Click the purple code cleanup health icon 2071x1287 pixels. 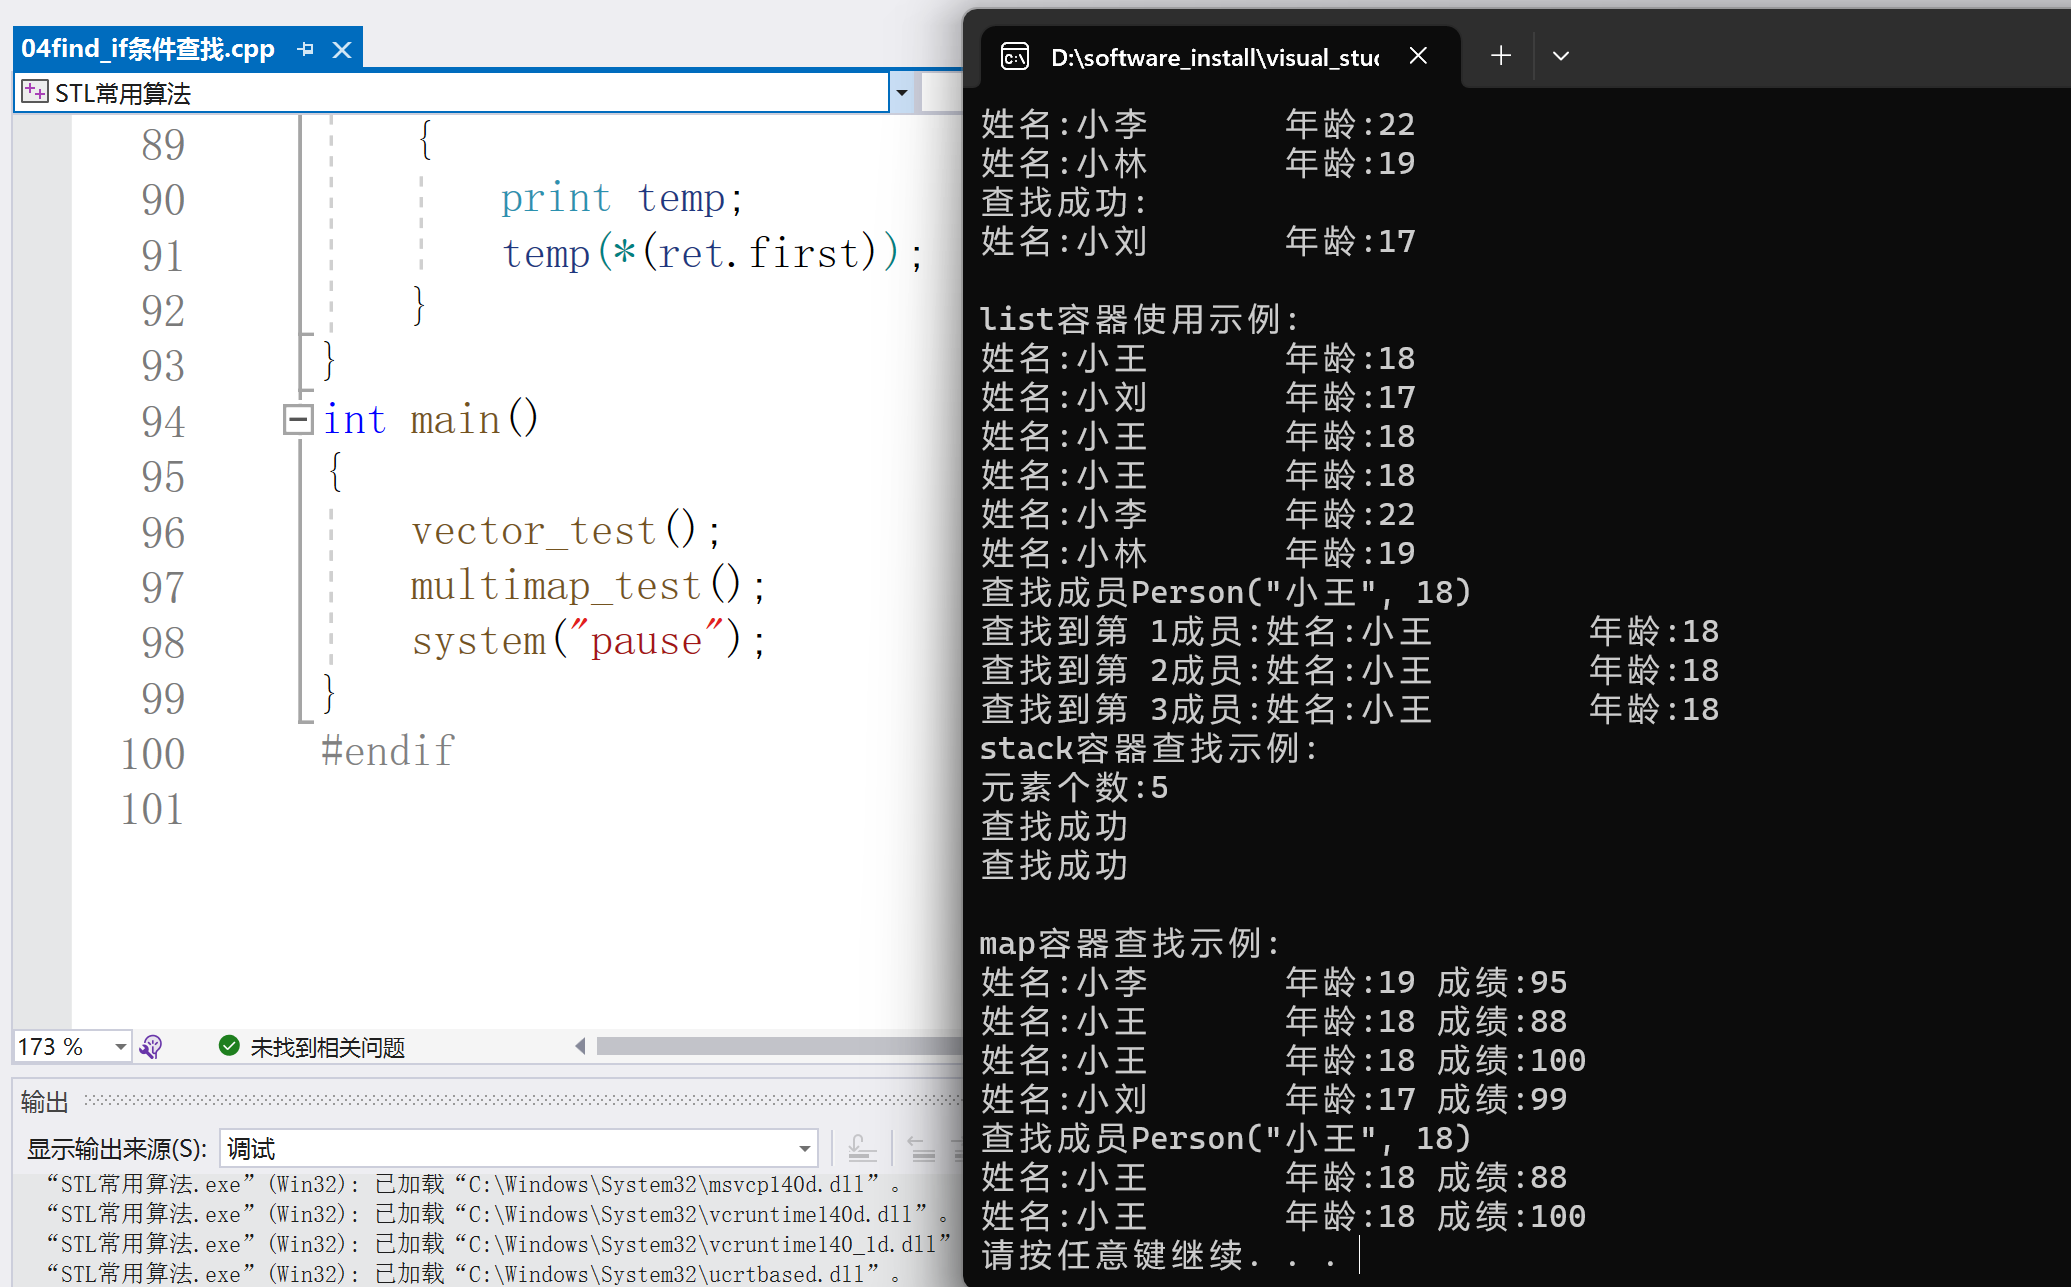pyautogui.click(x=151, y=1047)
